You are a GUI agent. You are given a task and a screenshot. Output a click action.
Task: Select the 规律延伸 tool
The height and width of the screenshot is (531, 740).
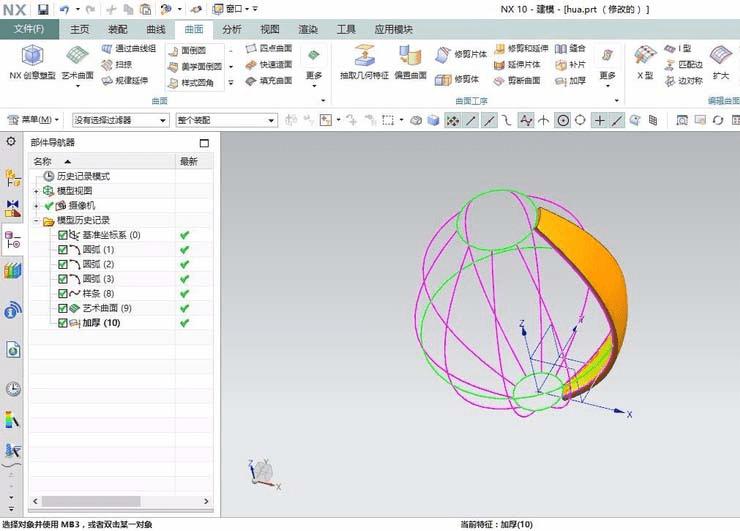point(125,81)
